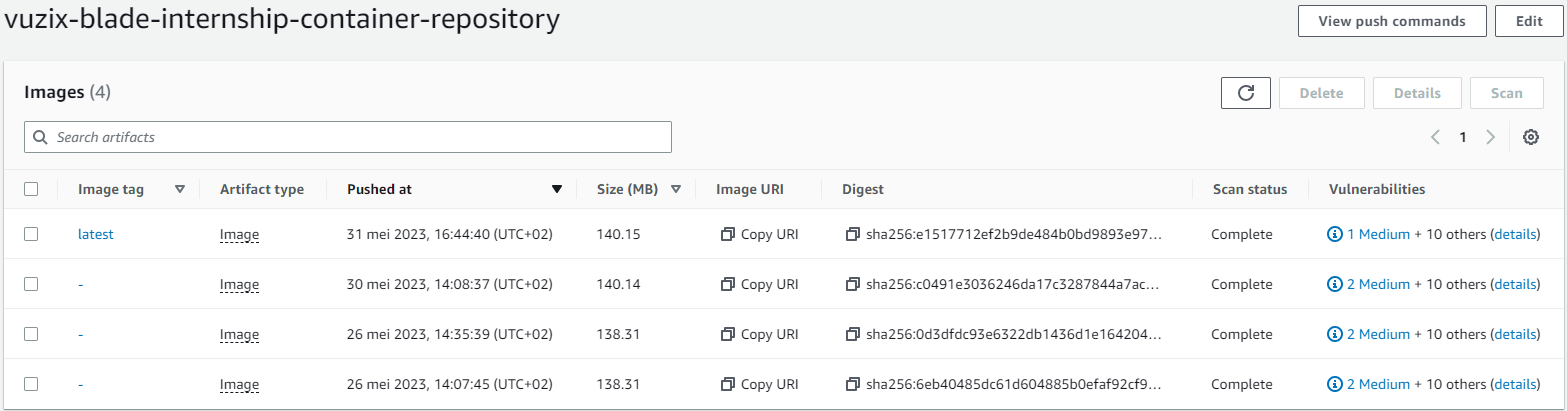Image resolution: width=1567 pixels, height=411 pixels.
Task: Click the Vulnerabilities column header
Action: (1377, 189)
